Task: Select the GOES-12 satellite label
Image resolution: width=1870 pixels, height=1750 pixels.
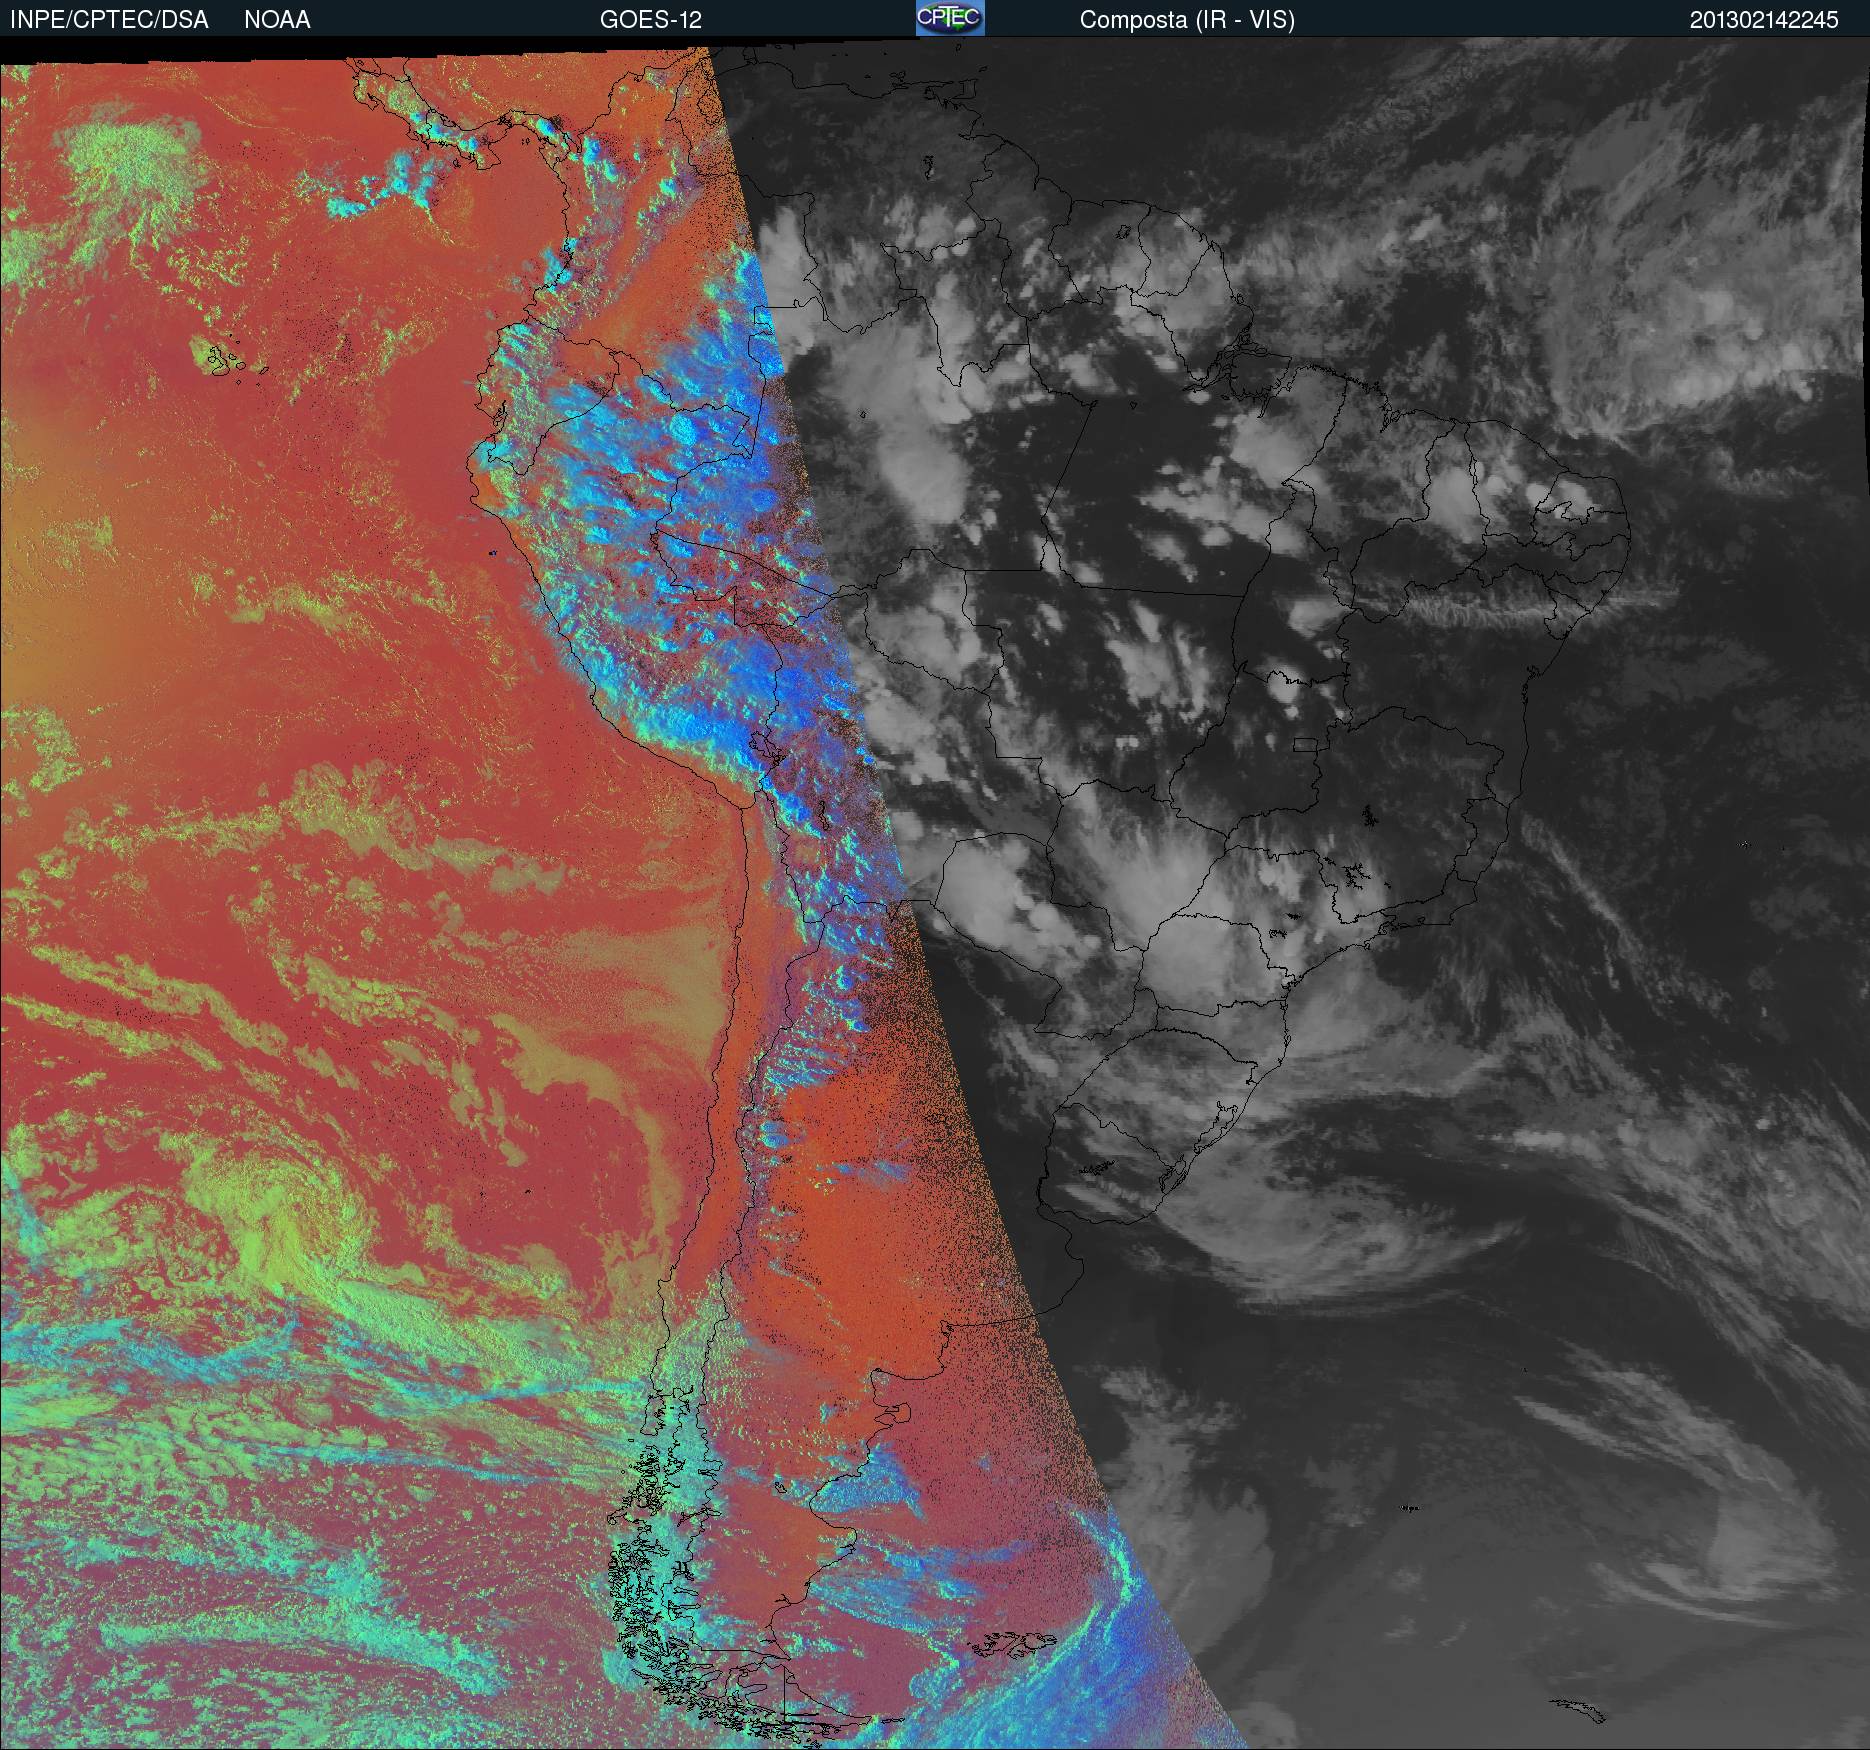Action: (651, 20)
